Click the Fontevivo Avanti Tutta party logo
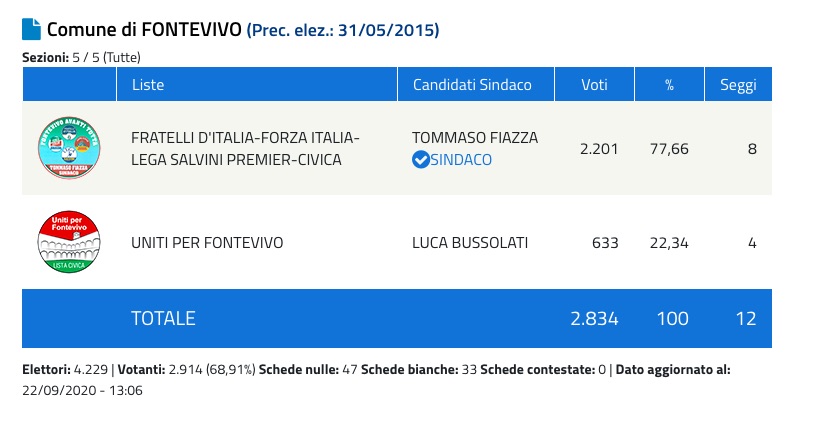 69,148
